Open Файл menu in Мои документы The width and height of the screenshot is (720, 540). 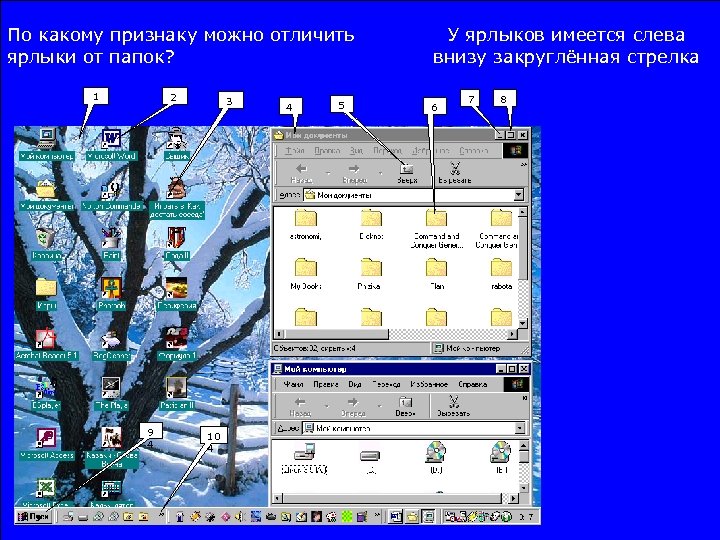(x=294, y=151)
